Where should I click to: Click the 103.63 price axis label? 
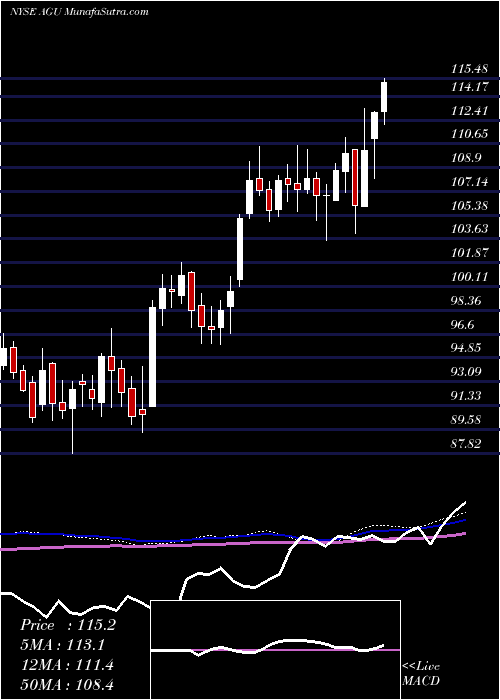click(x=469, y=229)
